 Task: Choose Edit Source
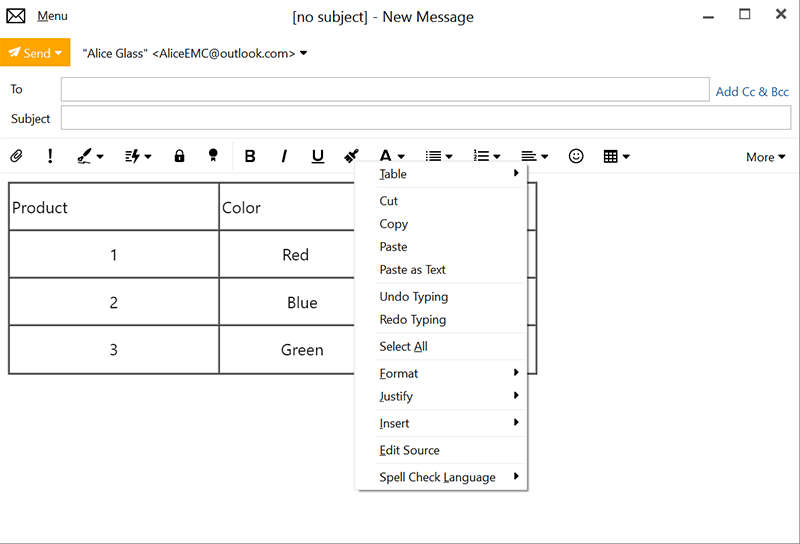point(442,450)
